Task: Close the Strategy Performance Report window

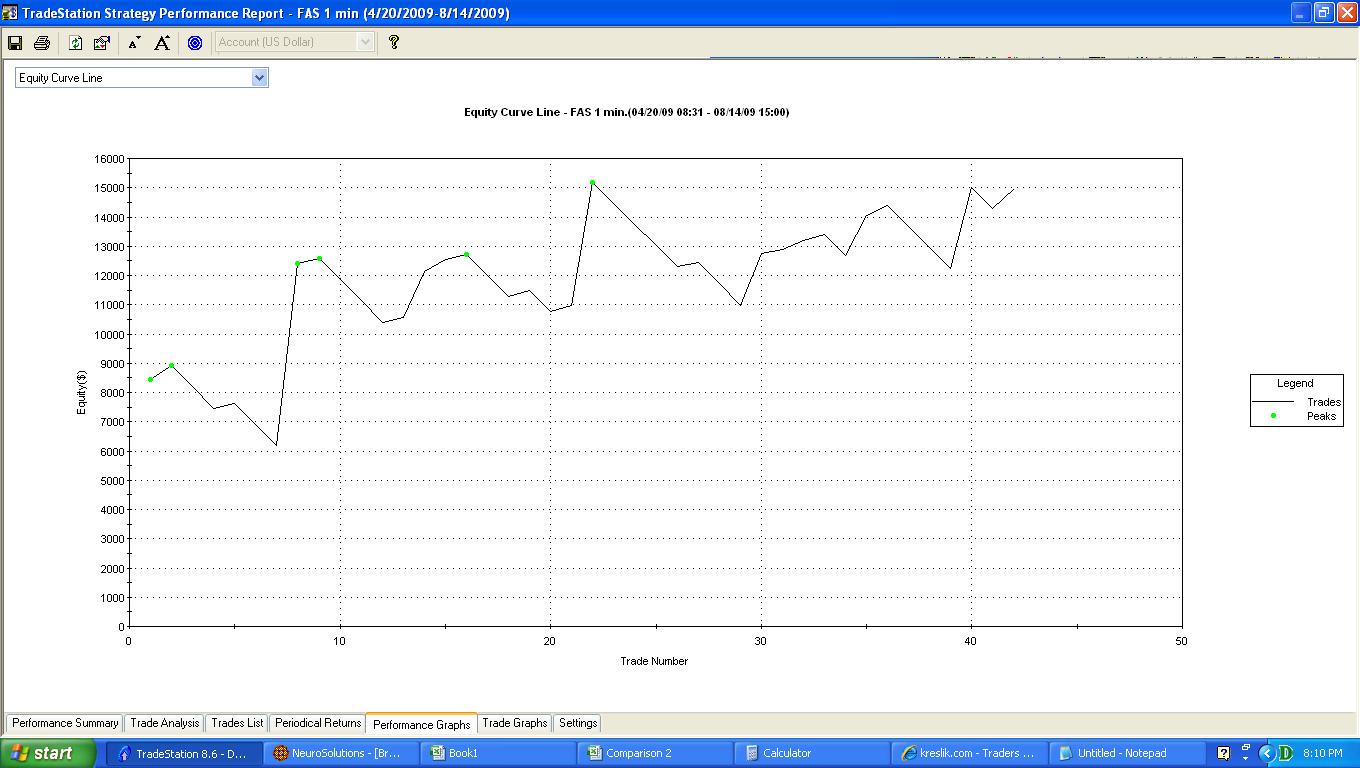Action: pos(1346,13)
